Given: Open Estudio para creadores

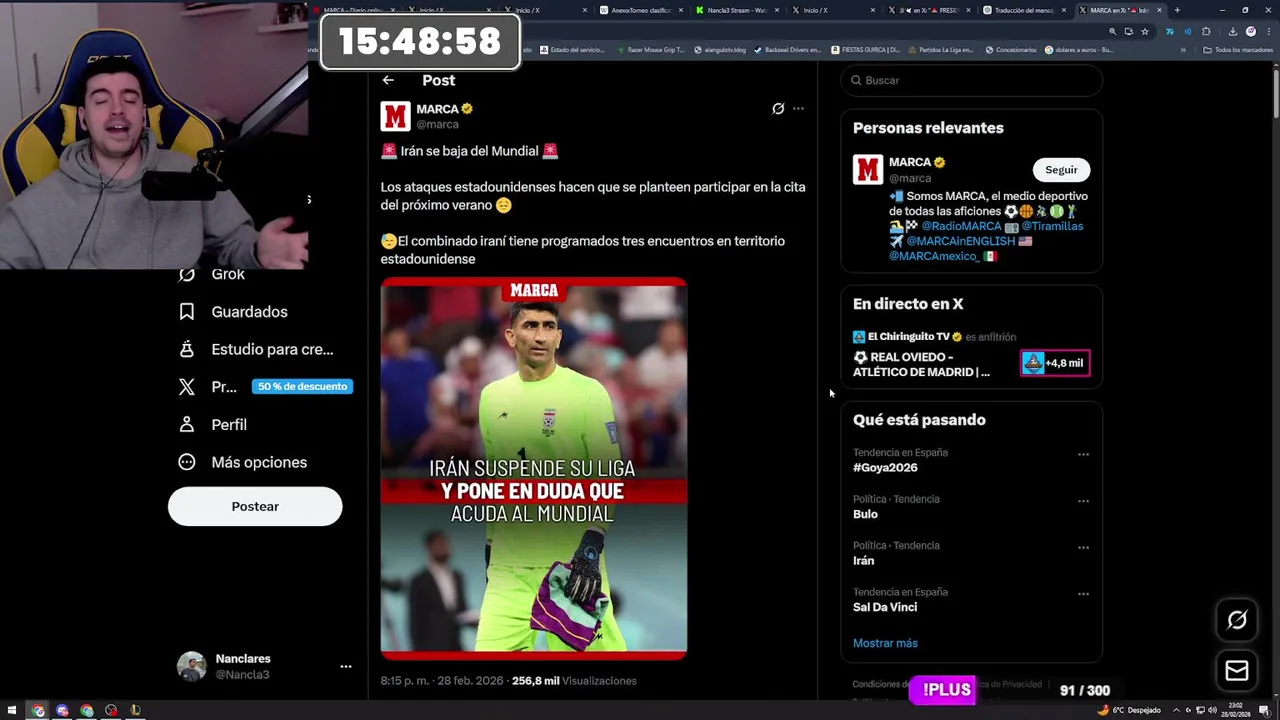Looking at the screenshot, I should point(255,349).
